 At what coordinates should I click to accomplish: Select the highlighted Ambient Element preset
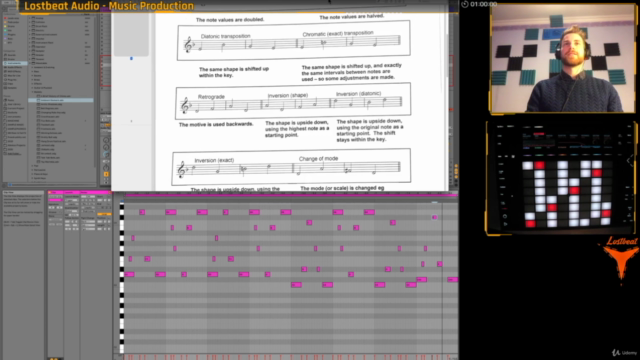point(61,100)
